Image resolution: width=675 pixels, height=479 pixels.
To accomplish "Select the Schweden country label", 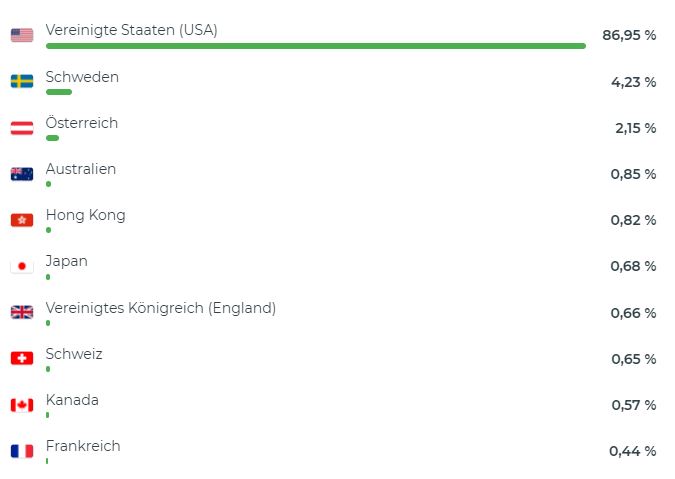I will pyautogui.click(x=82, y=77).
